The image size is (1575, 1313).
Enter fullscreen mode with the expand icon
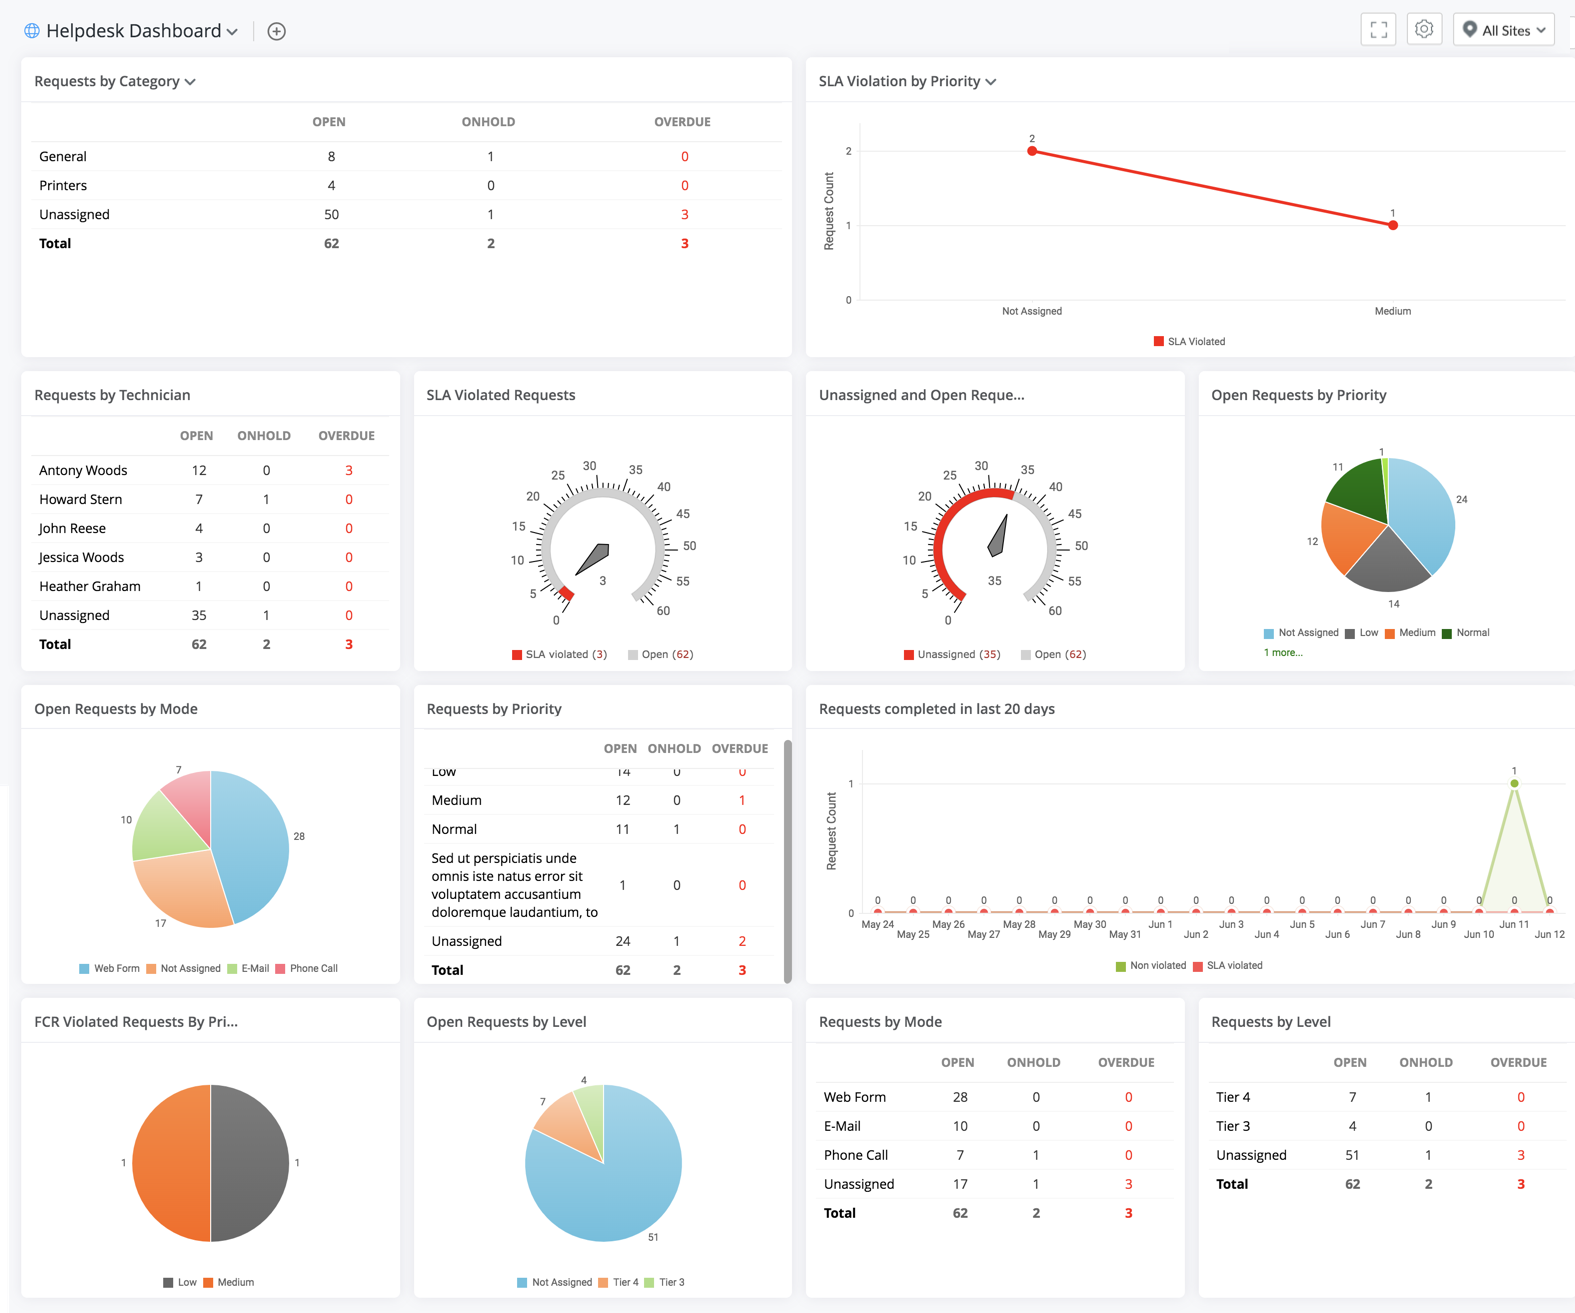(1378, 30)
